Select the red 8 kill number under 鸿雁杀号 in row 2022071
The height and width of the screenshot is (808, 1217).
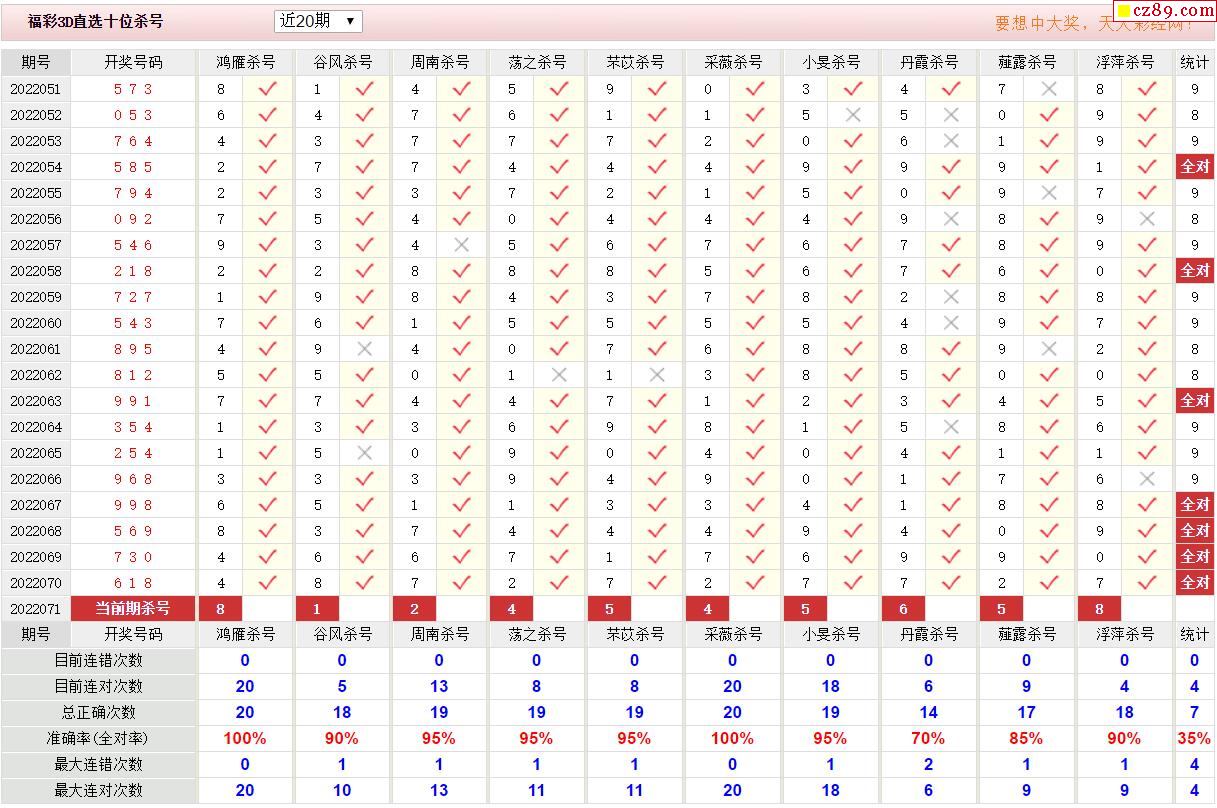(220, 609)
